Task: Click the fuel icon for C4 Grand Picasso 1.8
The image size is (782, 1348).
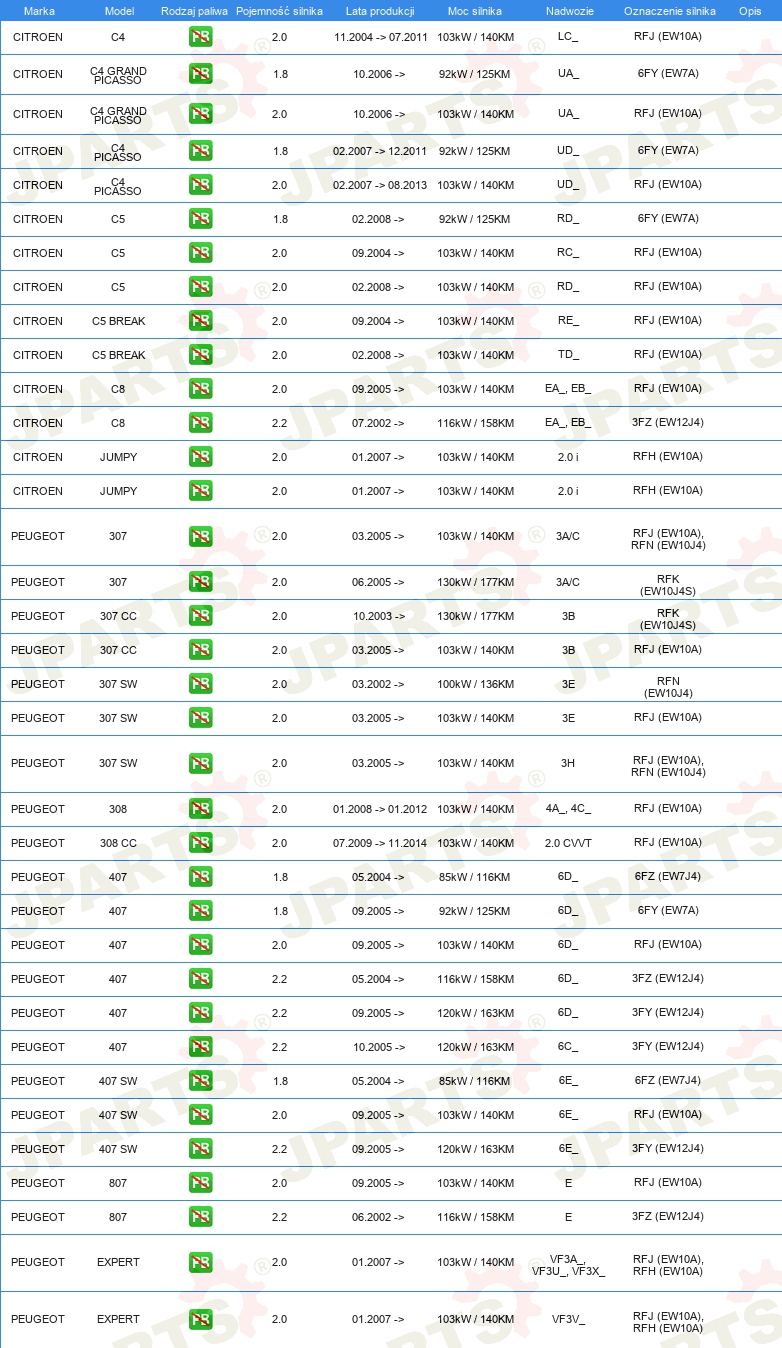Action: pyautogui.click(x=201, y=75)
